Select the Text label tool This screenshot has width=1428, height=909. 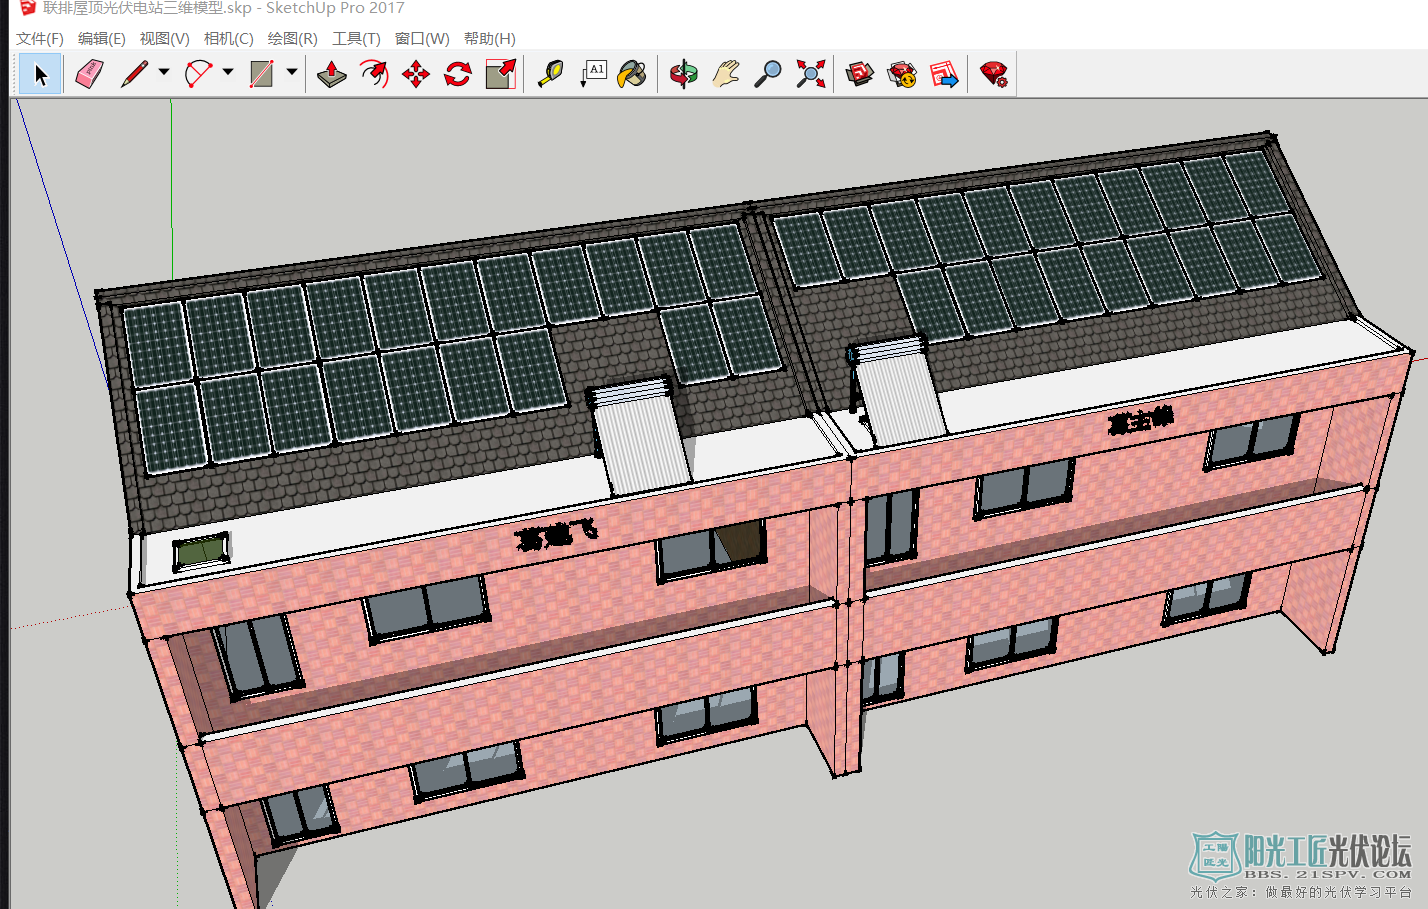pyautogui.click(x=593, y=74)
